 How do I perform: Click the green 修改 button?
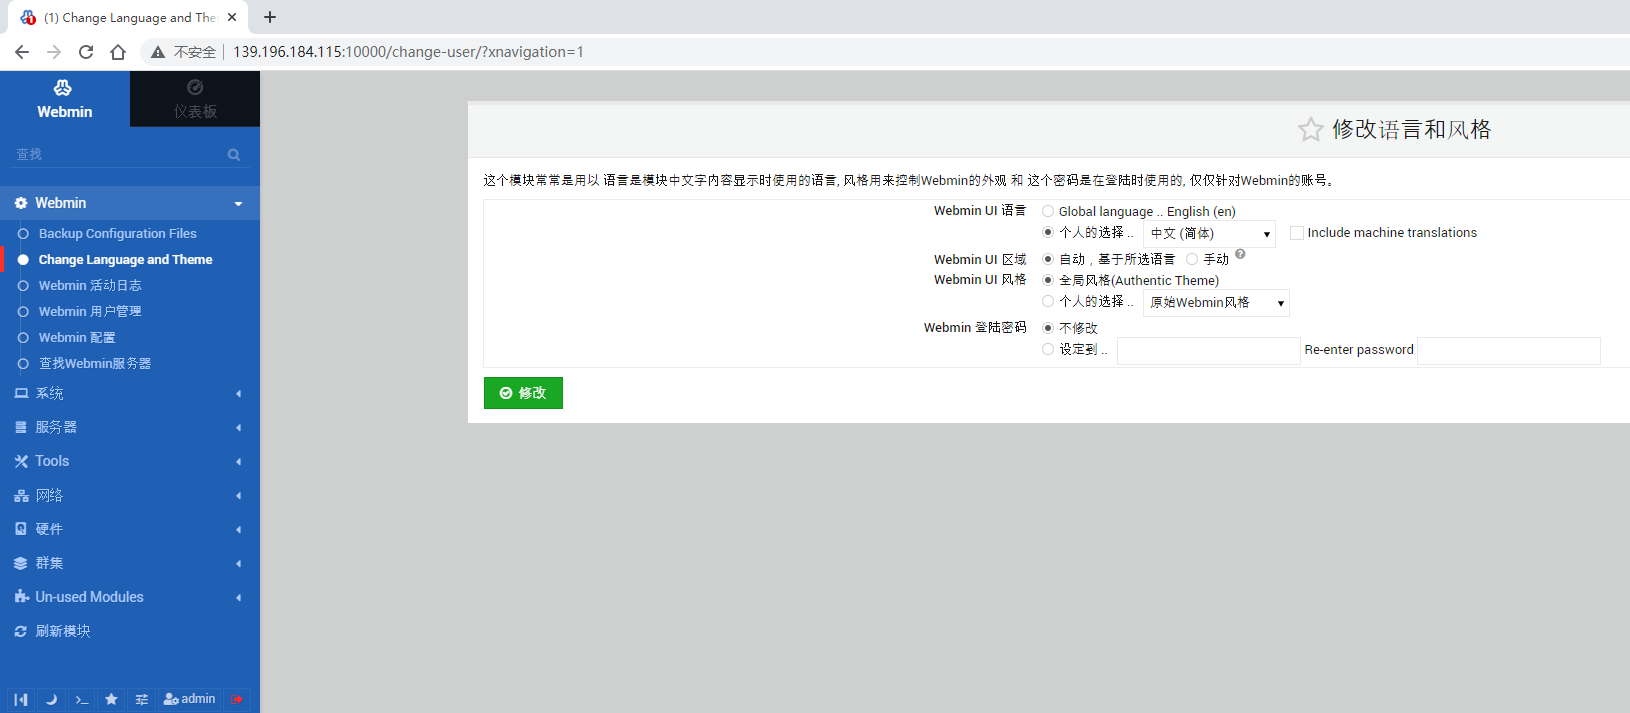523,393
